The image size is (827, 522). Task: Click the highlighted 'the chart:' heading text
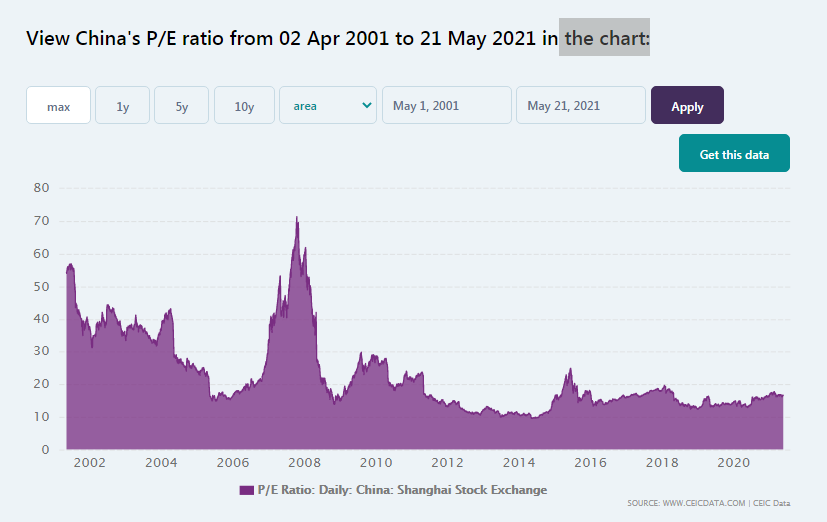[605, 38]
